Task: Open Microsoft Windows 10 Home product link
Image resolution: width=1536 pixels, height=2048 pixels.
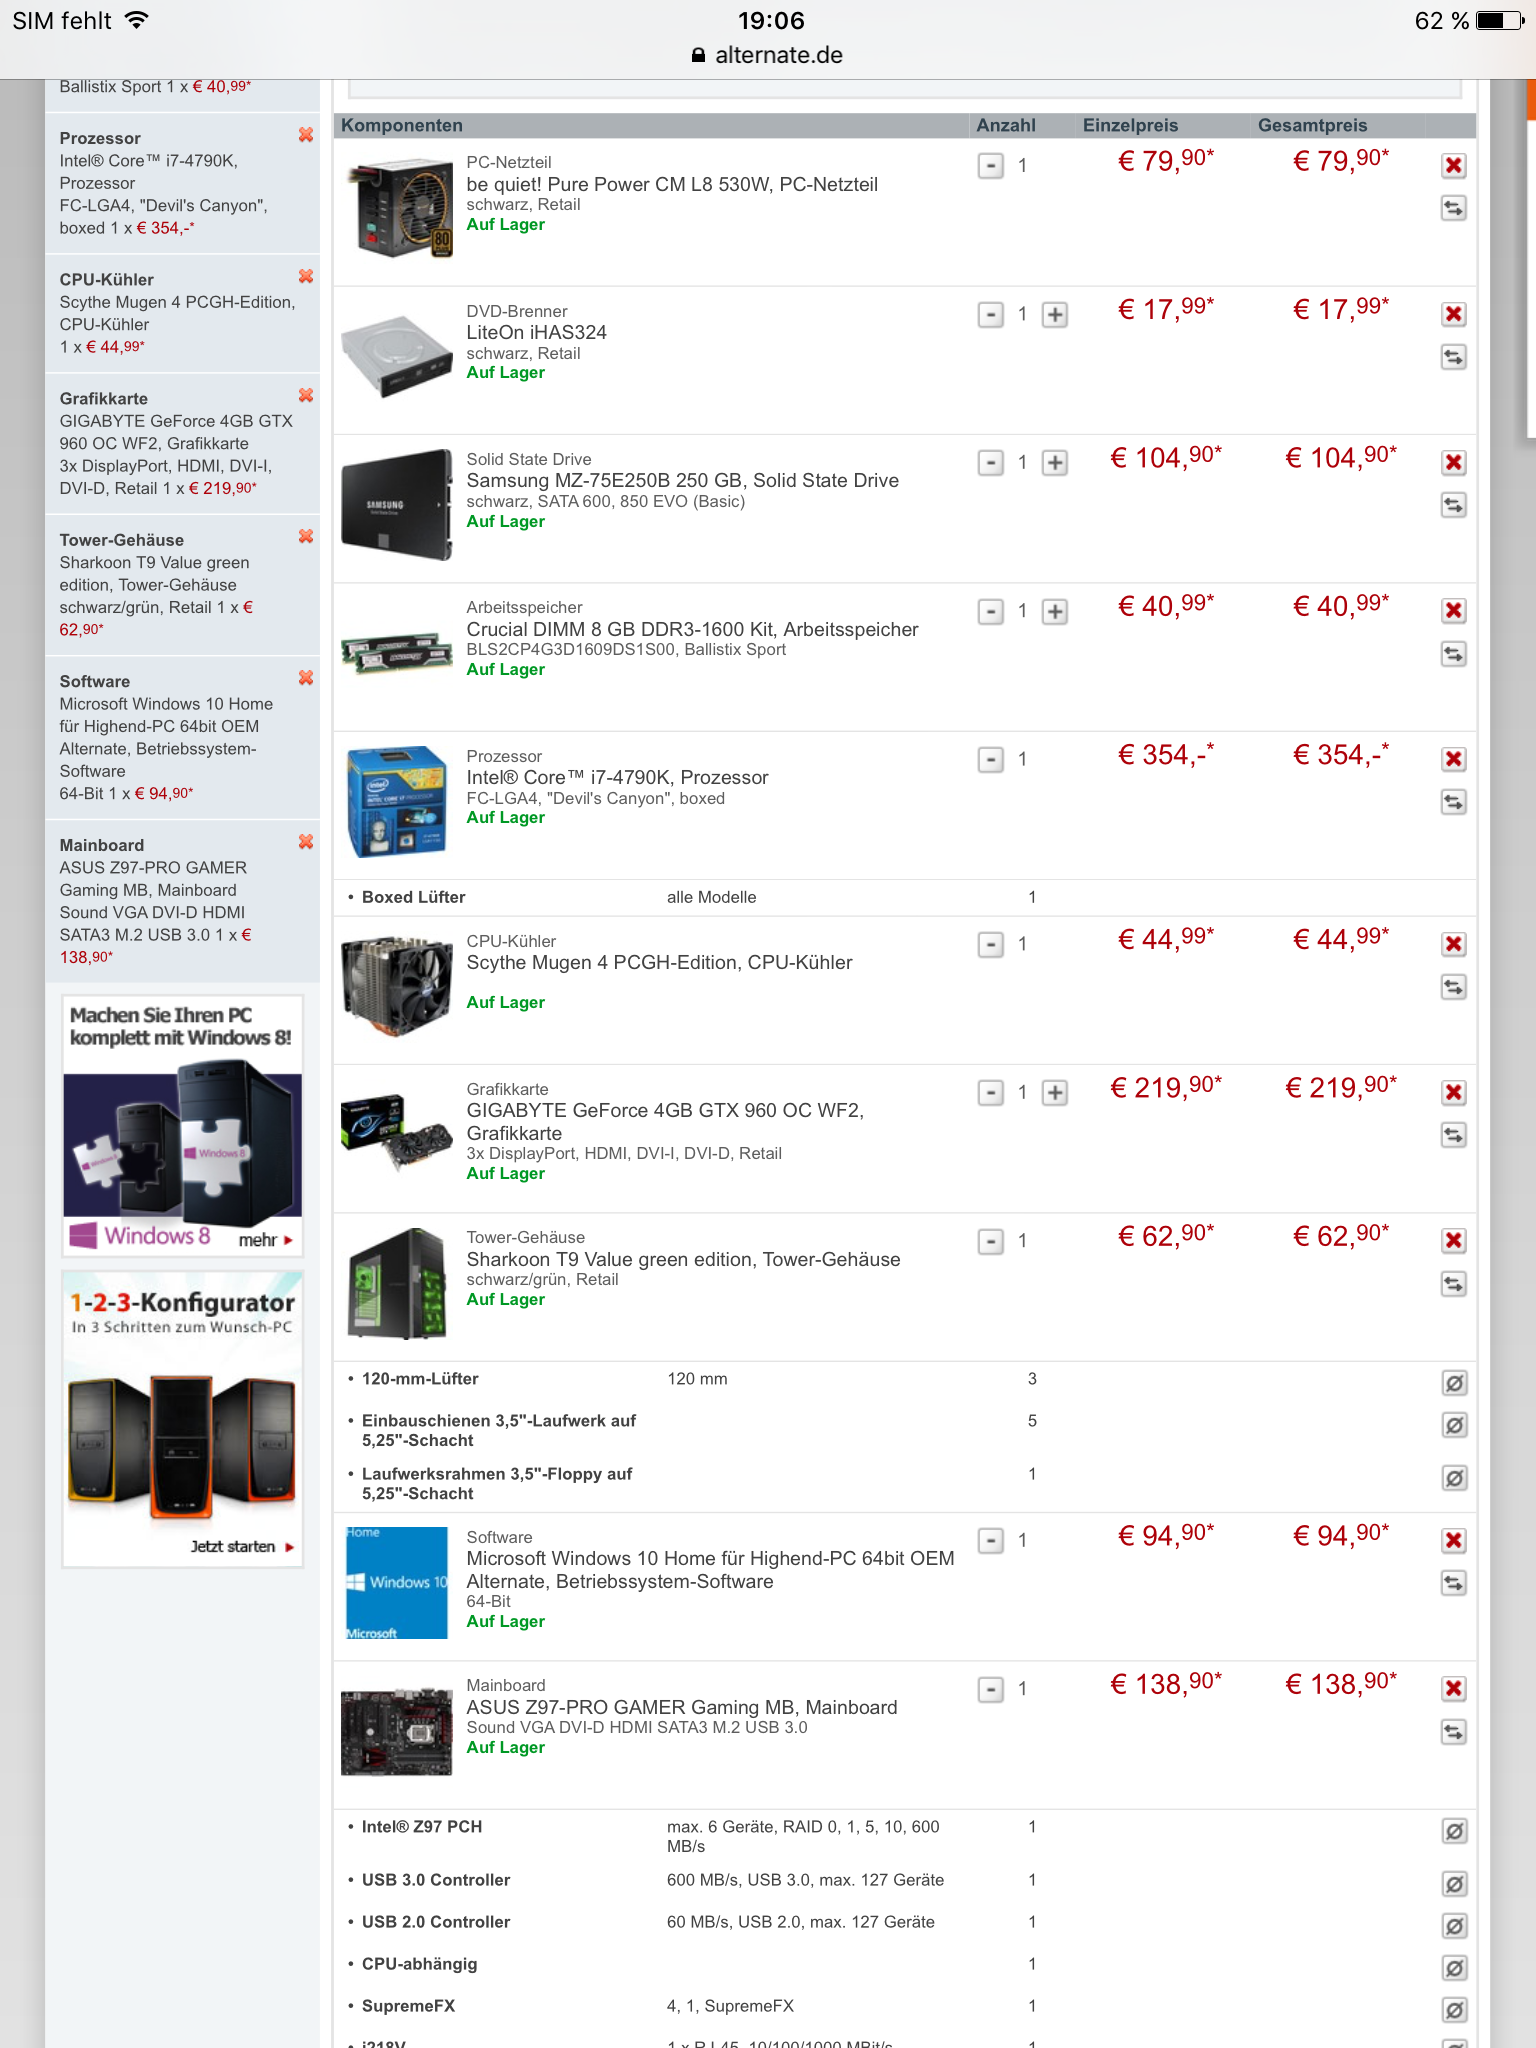Action: 711,1570
